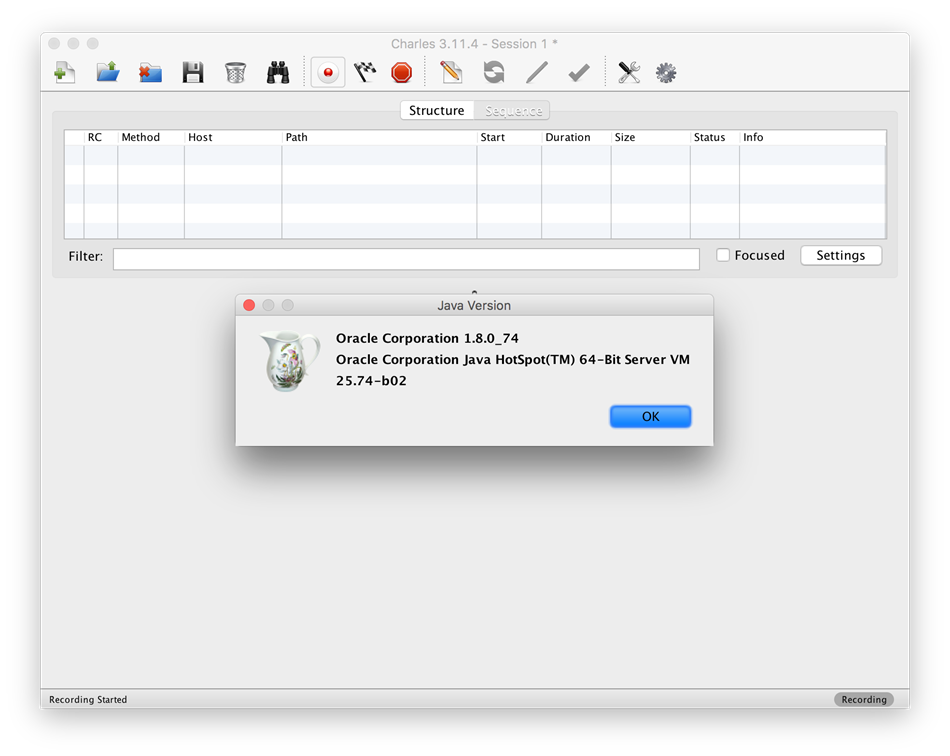Click the Validate checkmark icon
This screenshot has height=756, width=950.
579,73
